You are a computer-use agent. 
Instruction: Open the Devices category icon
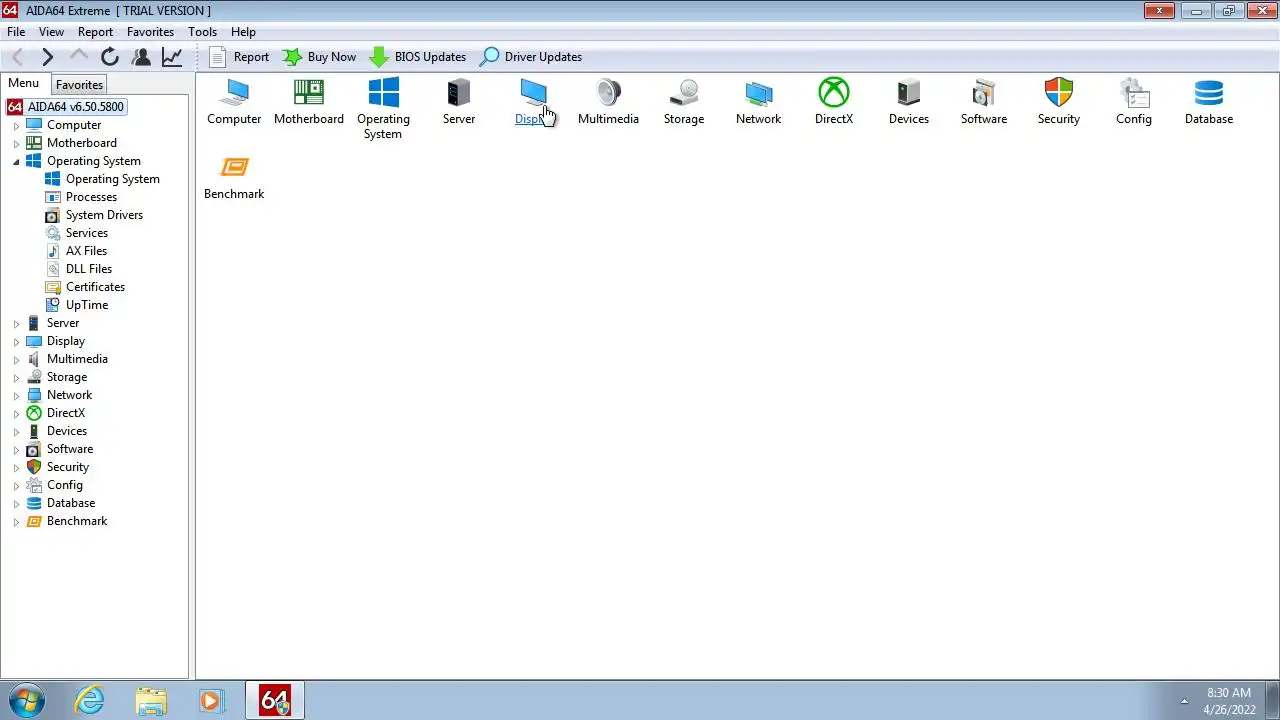coord(909,102)
